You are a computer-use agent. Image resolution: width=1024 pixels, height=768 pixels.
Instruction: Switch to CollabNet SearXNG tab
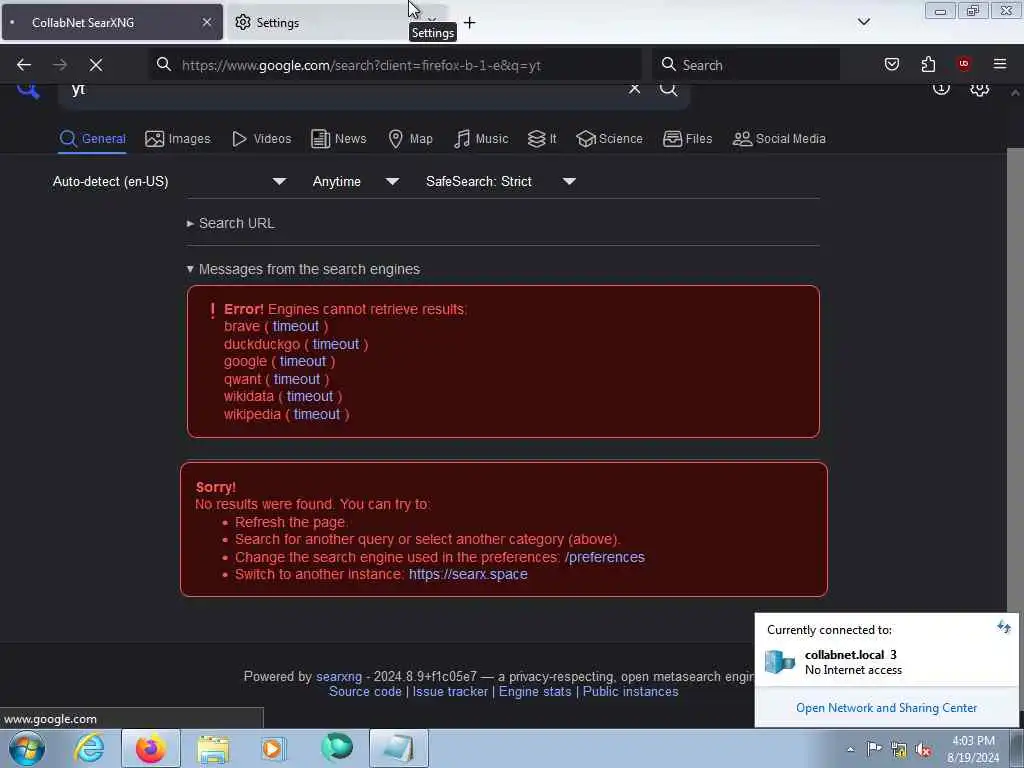click(x=112, y=22)
